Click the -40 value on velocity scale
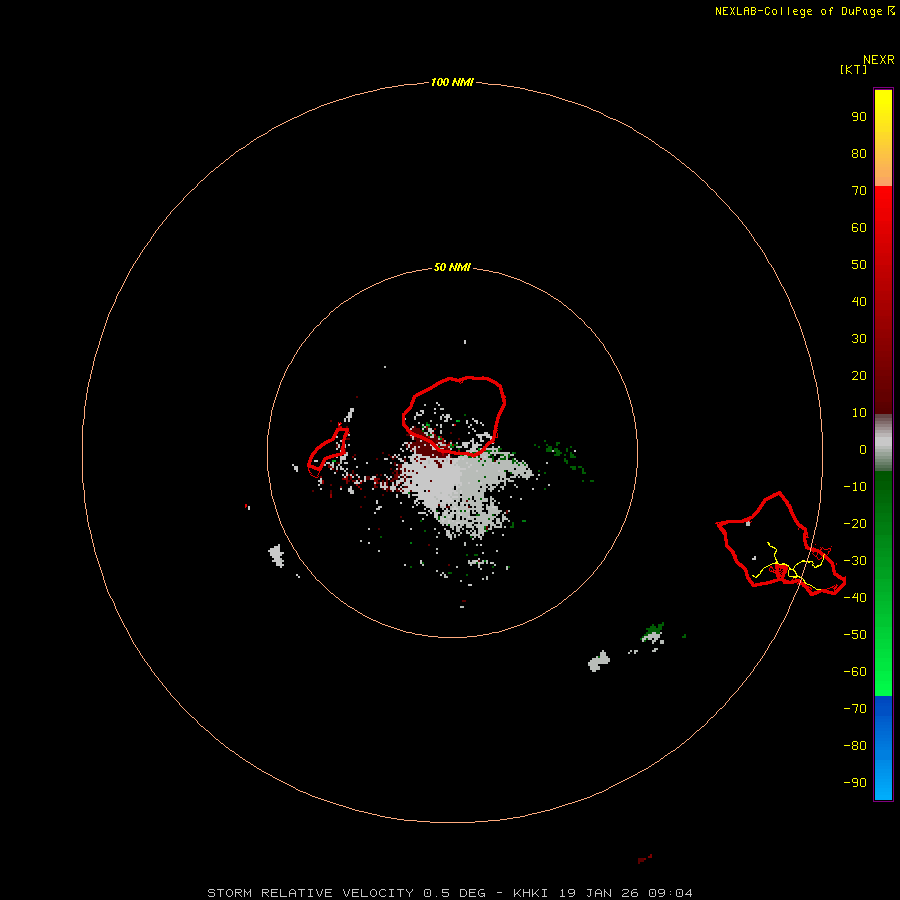Viewport: 900px width, 900px height. [x=855, y=598]
